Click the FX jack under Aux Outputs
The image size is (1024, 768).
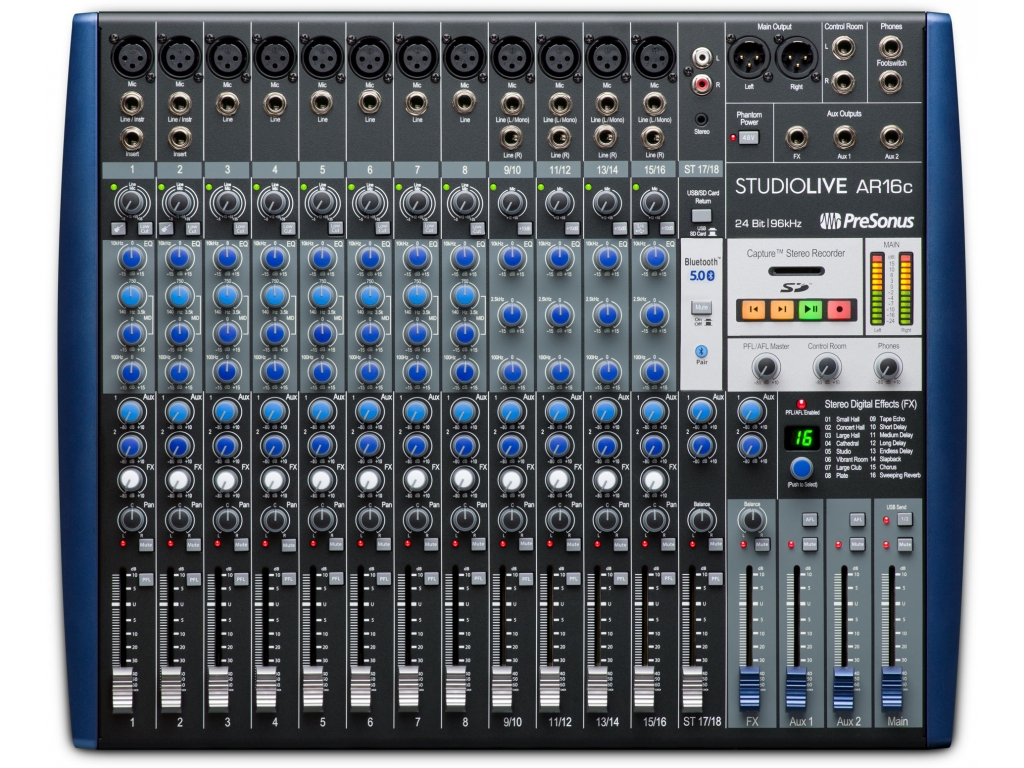796,138
